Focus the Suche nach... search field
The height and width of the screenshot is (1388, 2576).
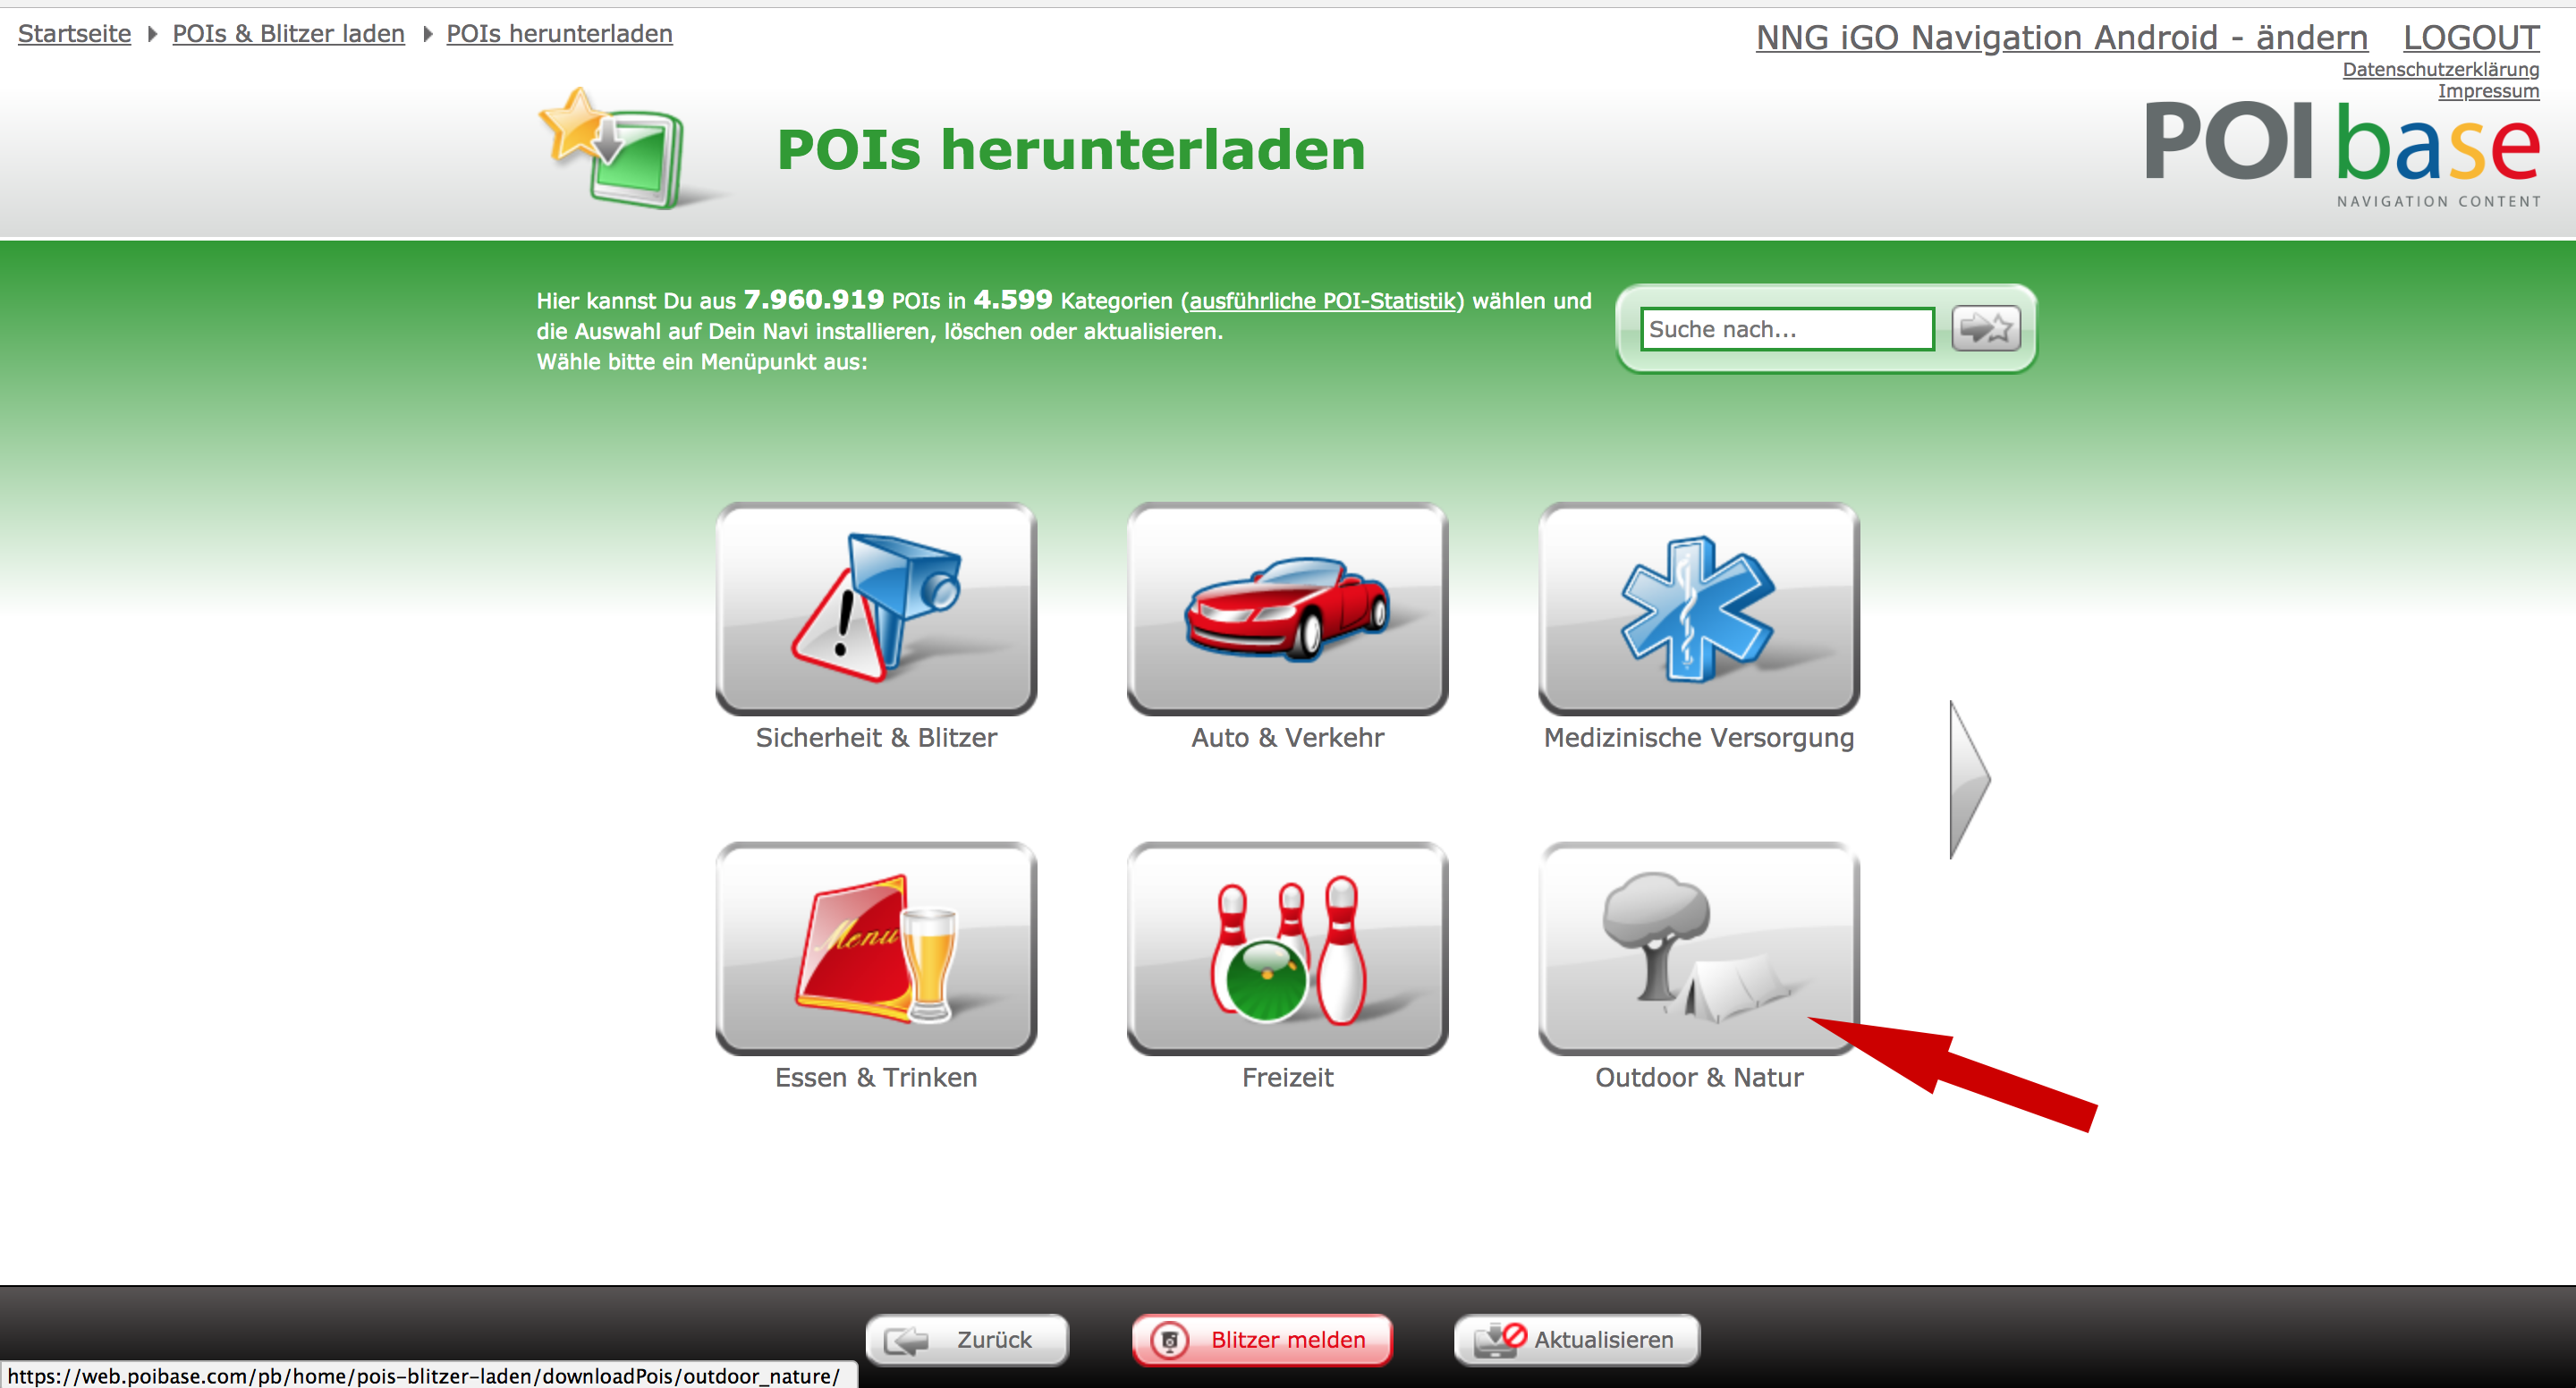(1786, 329)
